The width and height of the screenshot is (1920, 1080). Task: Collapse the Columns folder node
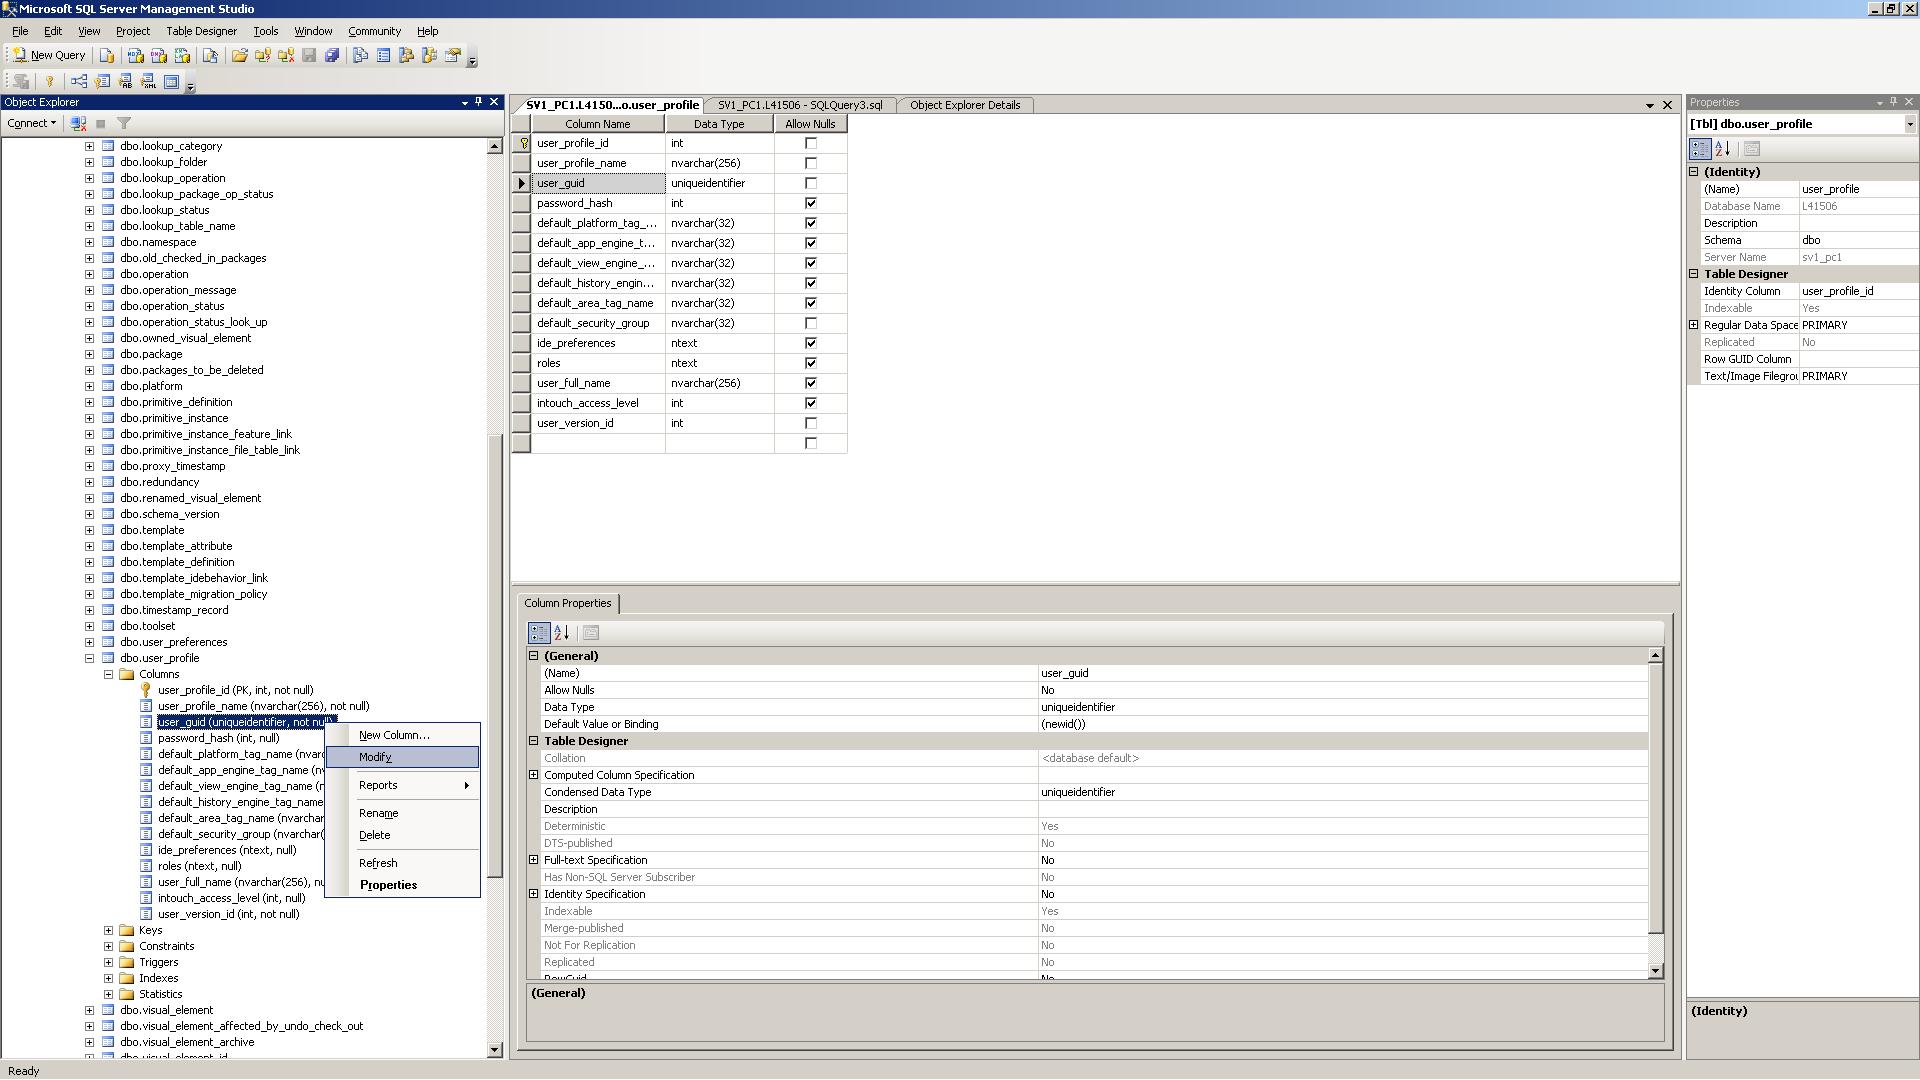tap(108, 674)
